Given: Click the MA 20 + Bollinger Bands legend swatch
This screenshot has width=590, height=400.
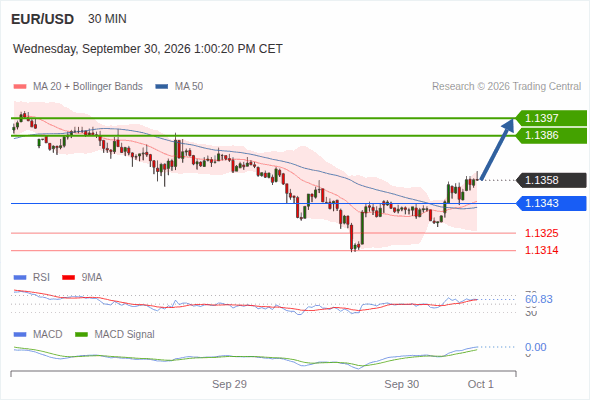Looking at the screenshot, I should [x=20, y=87].
